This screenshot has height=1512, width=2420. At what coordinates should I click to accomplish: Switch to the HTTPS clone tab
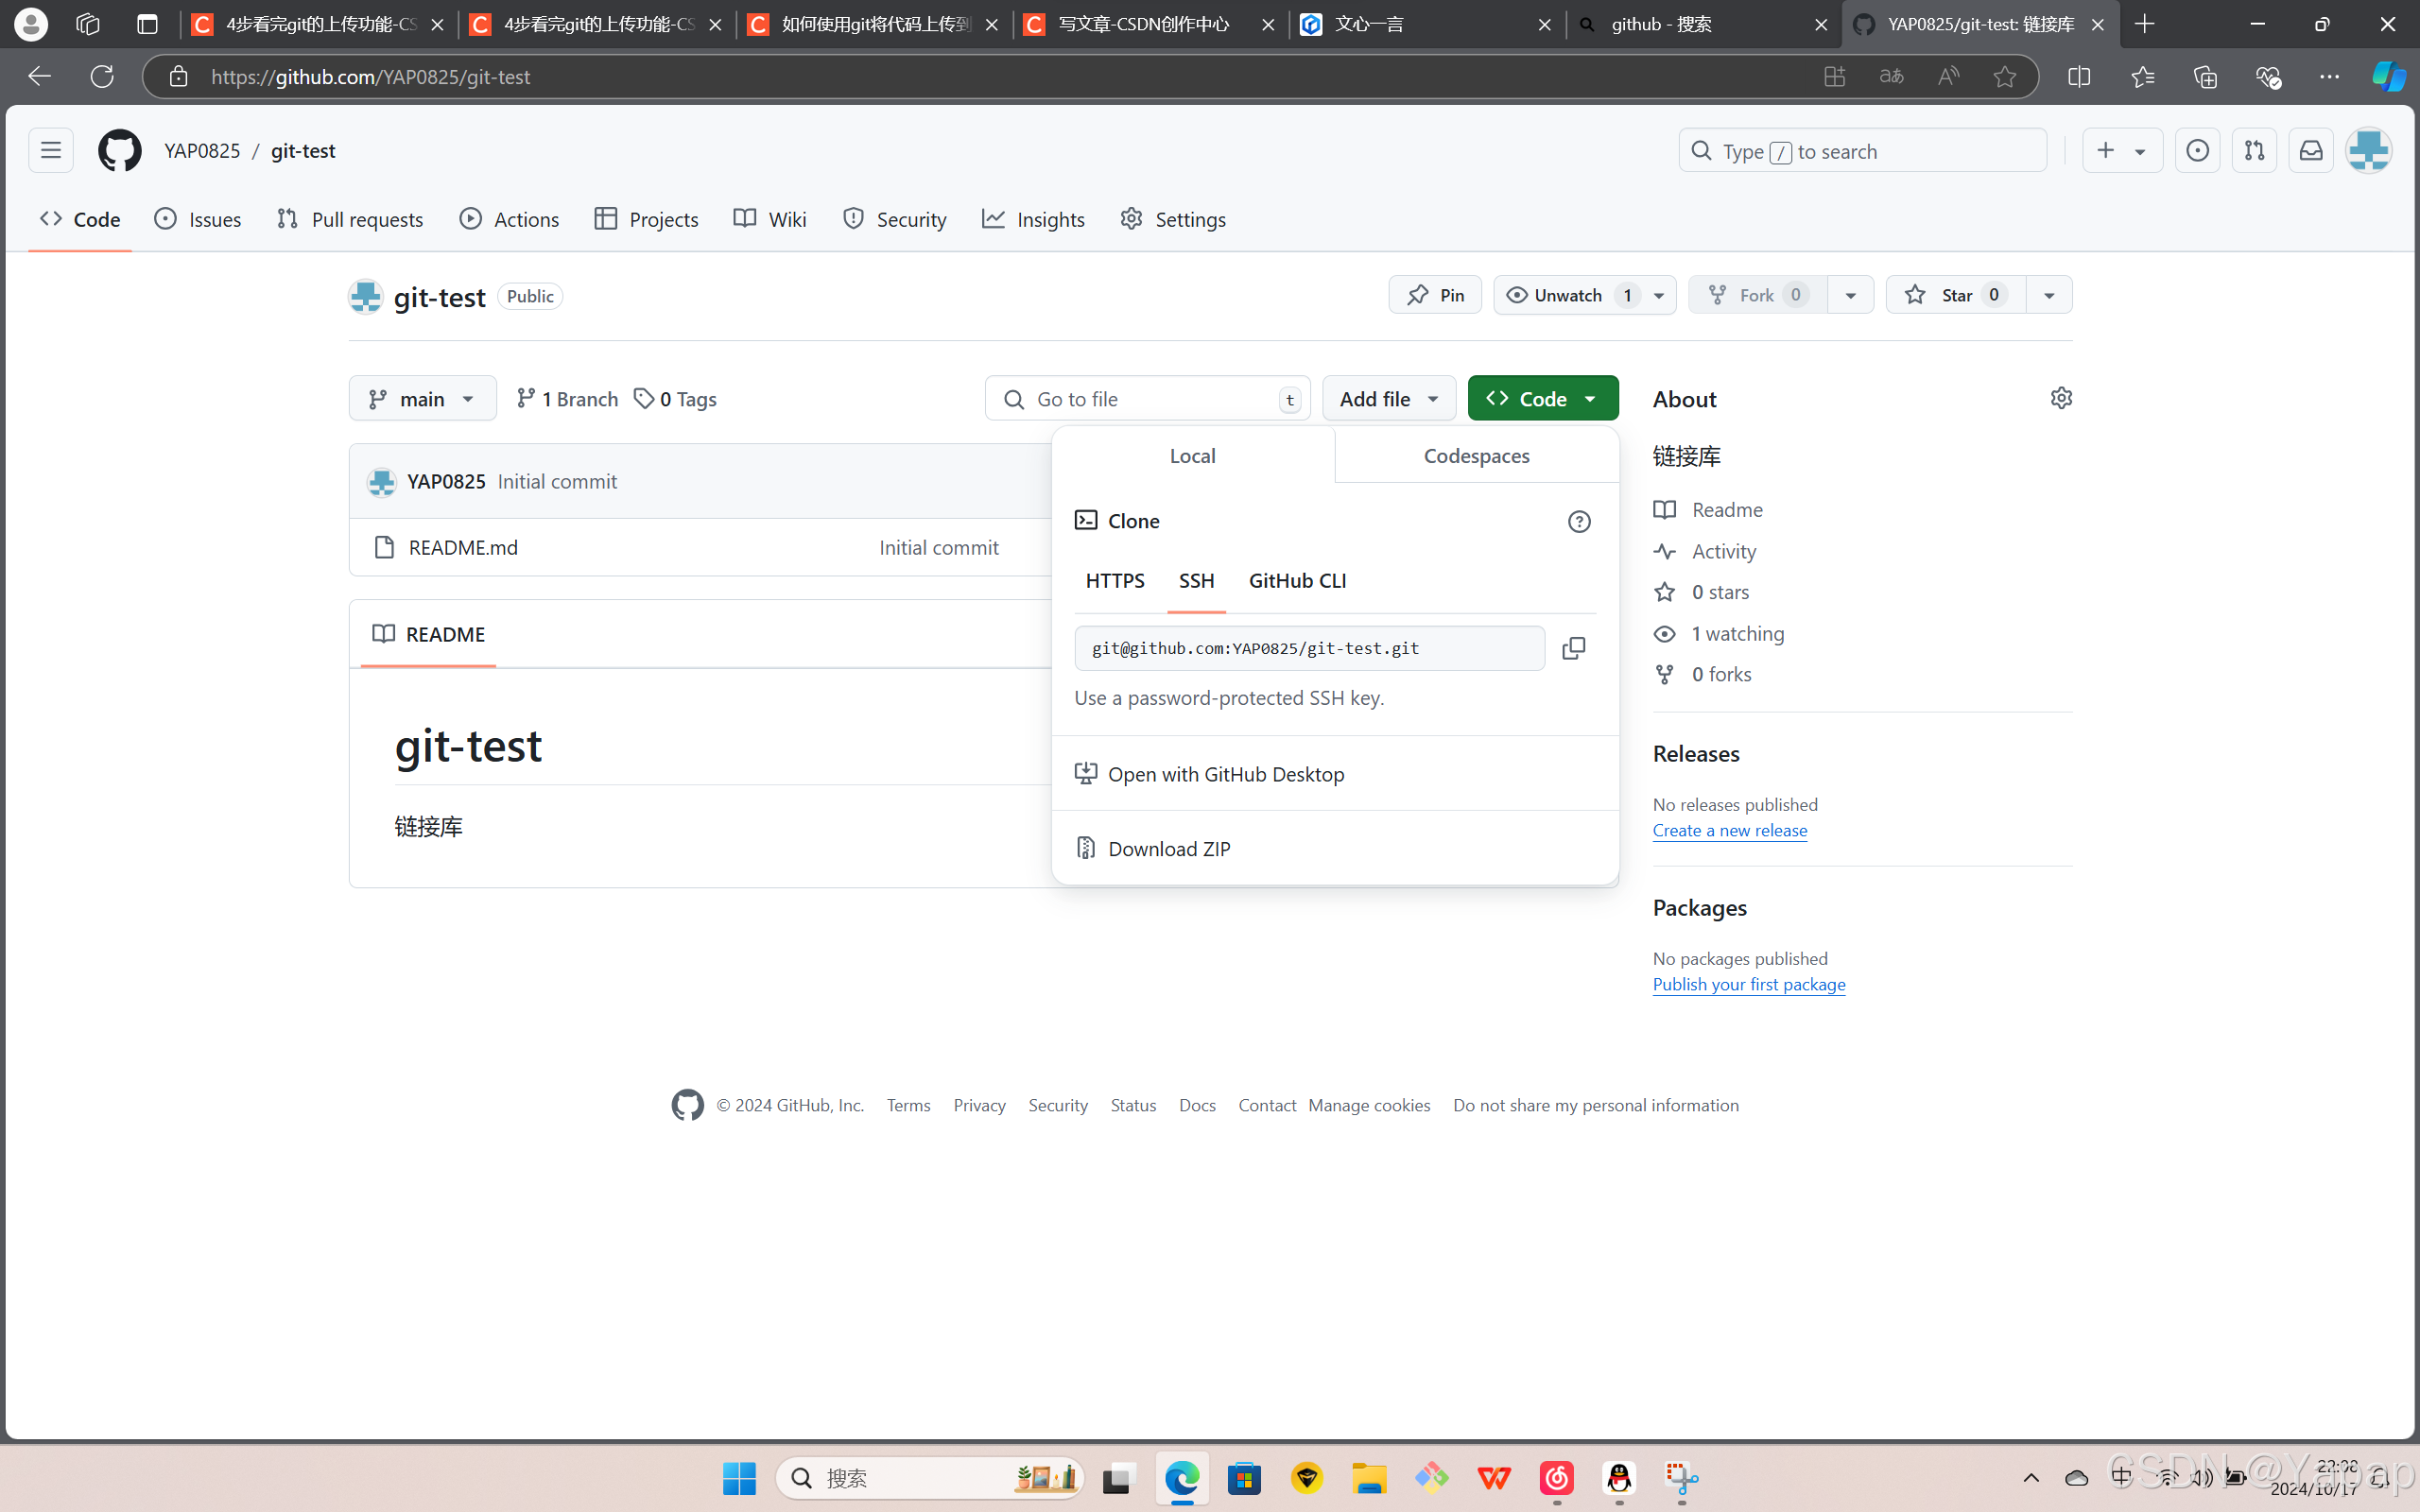(1115, 580)
